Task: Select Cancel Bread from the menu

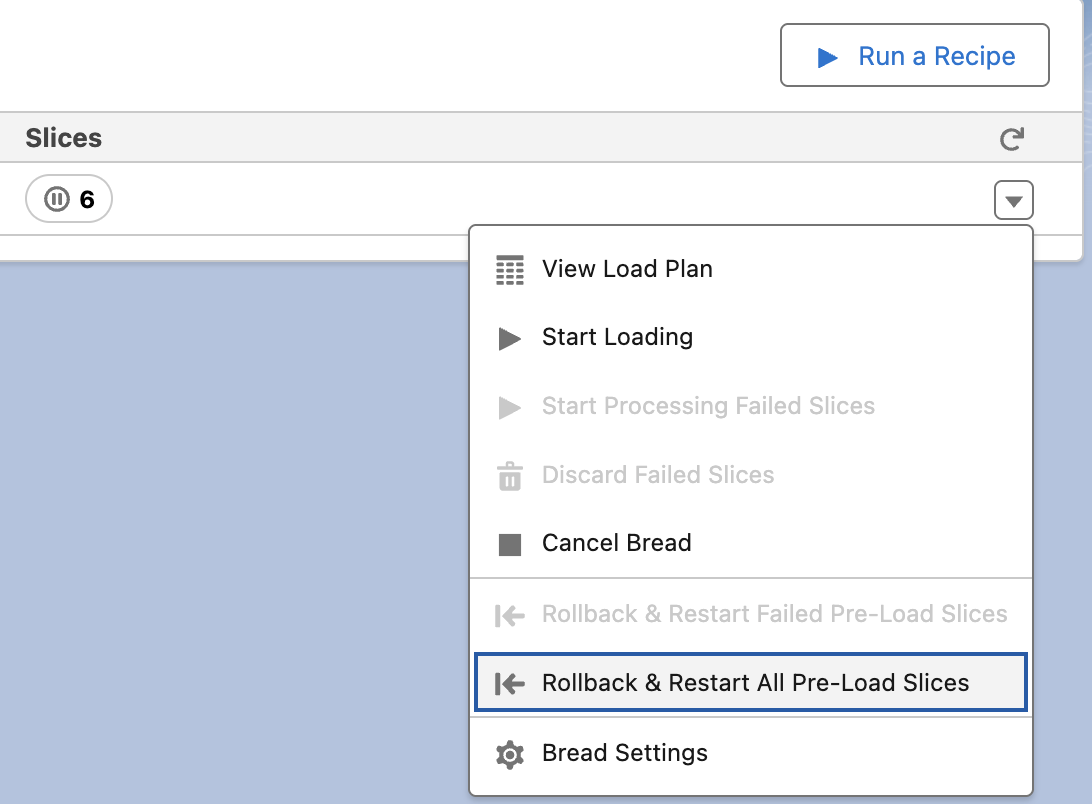Action: [616, 543]
